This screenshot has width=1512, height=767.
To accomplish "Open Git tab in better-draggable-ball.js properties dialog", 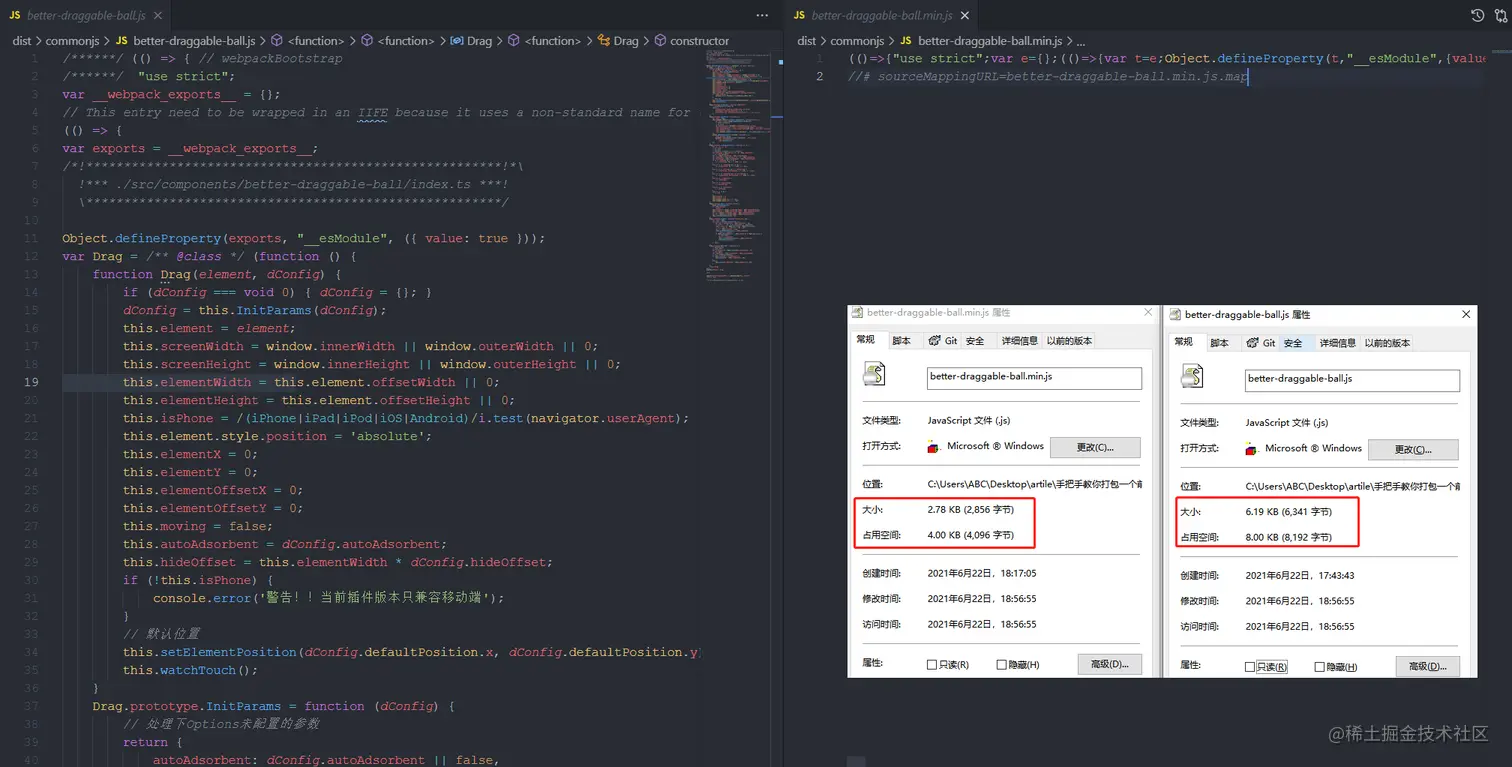I will 1261,343.
